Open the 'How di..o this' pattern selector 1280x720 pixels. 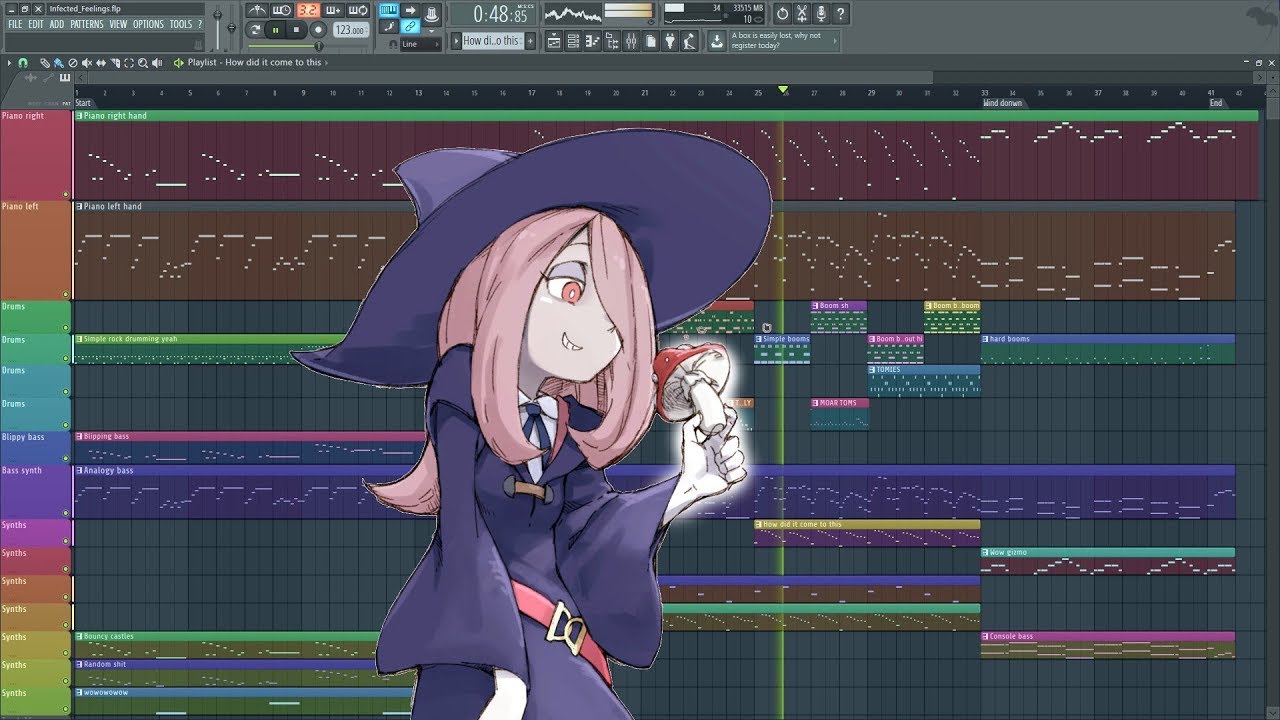point(492,40)
